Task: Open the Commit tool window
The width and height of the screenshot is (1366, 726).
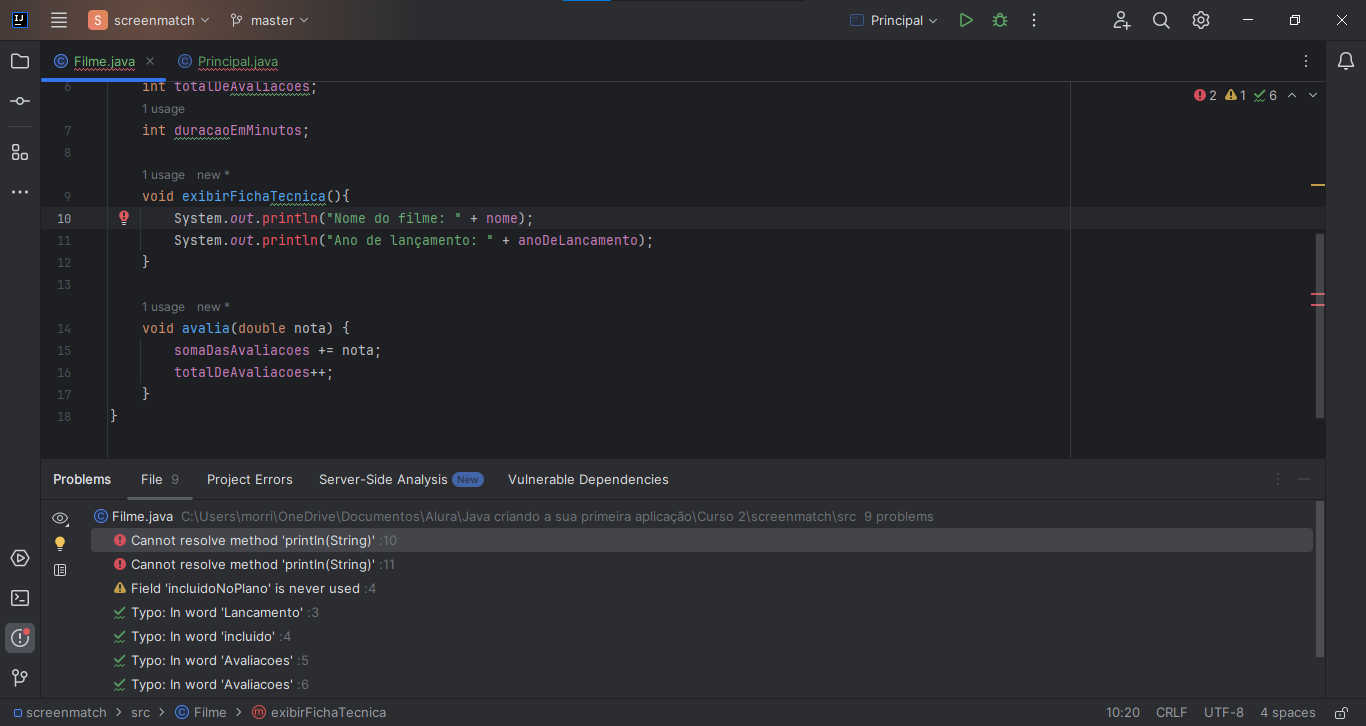Action: pyautogui.click(x=20, y=101)
